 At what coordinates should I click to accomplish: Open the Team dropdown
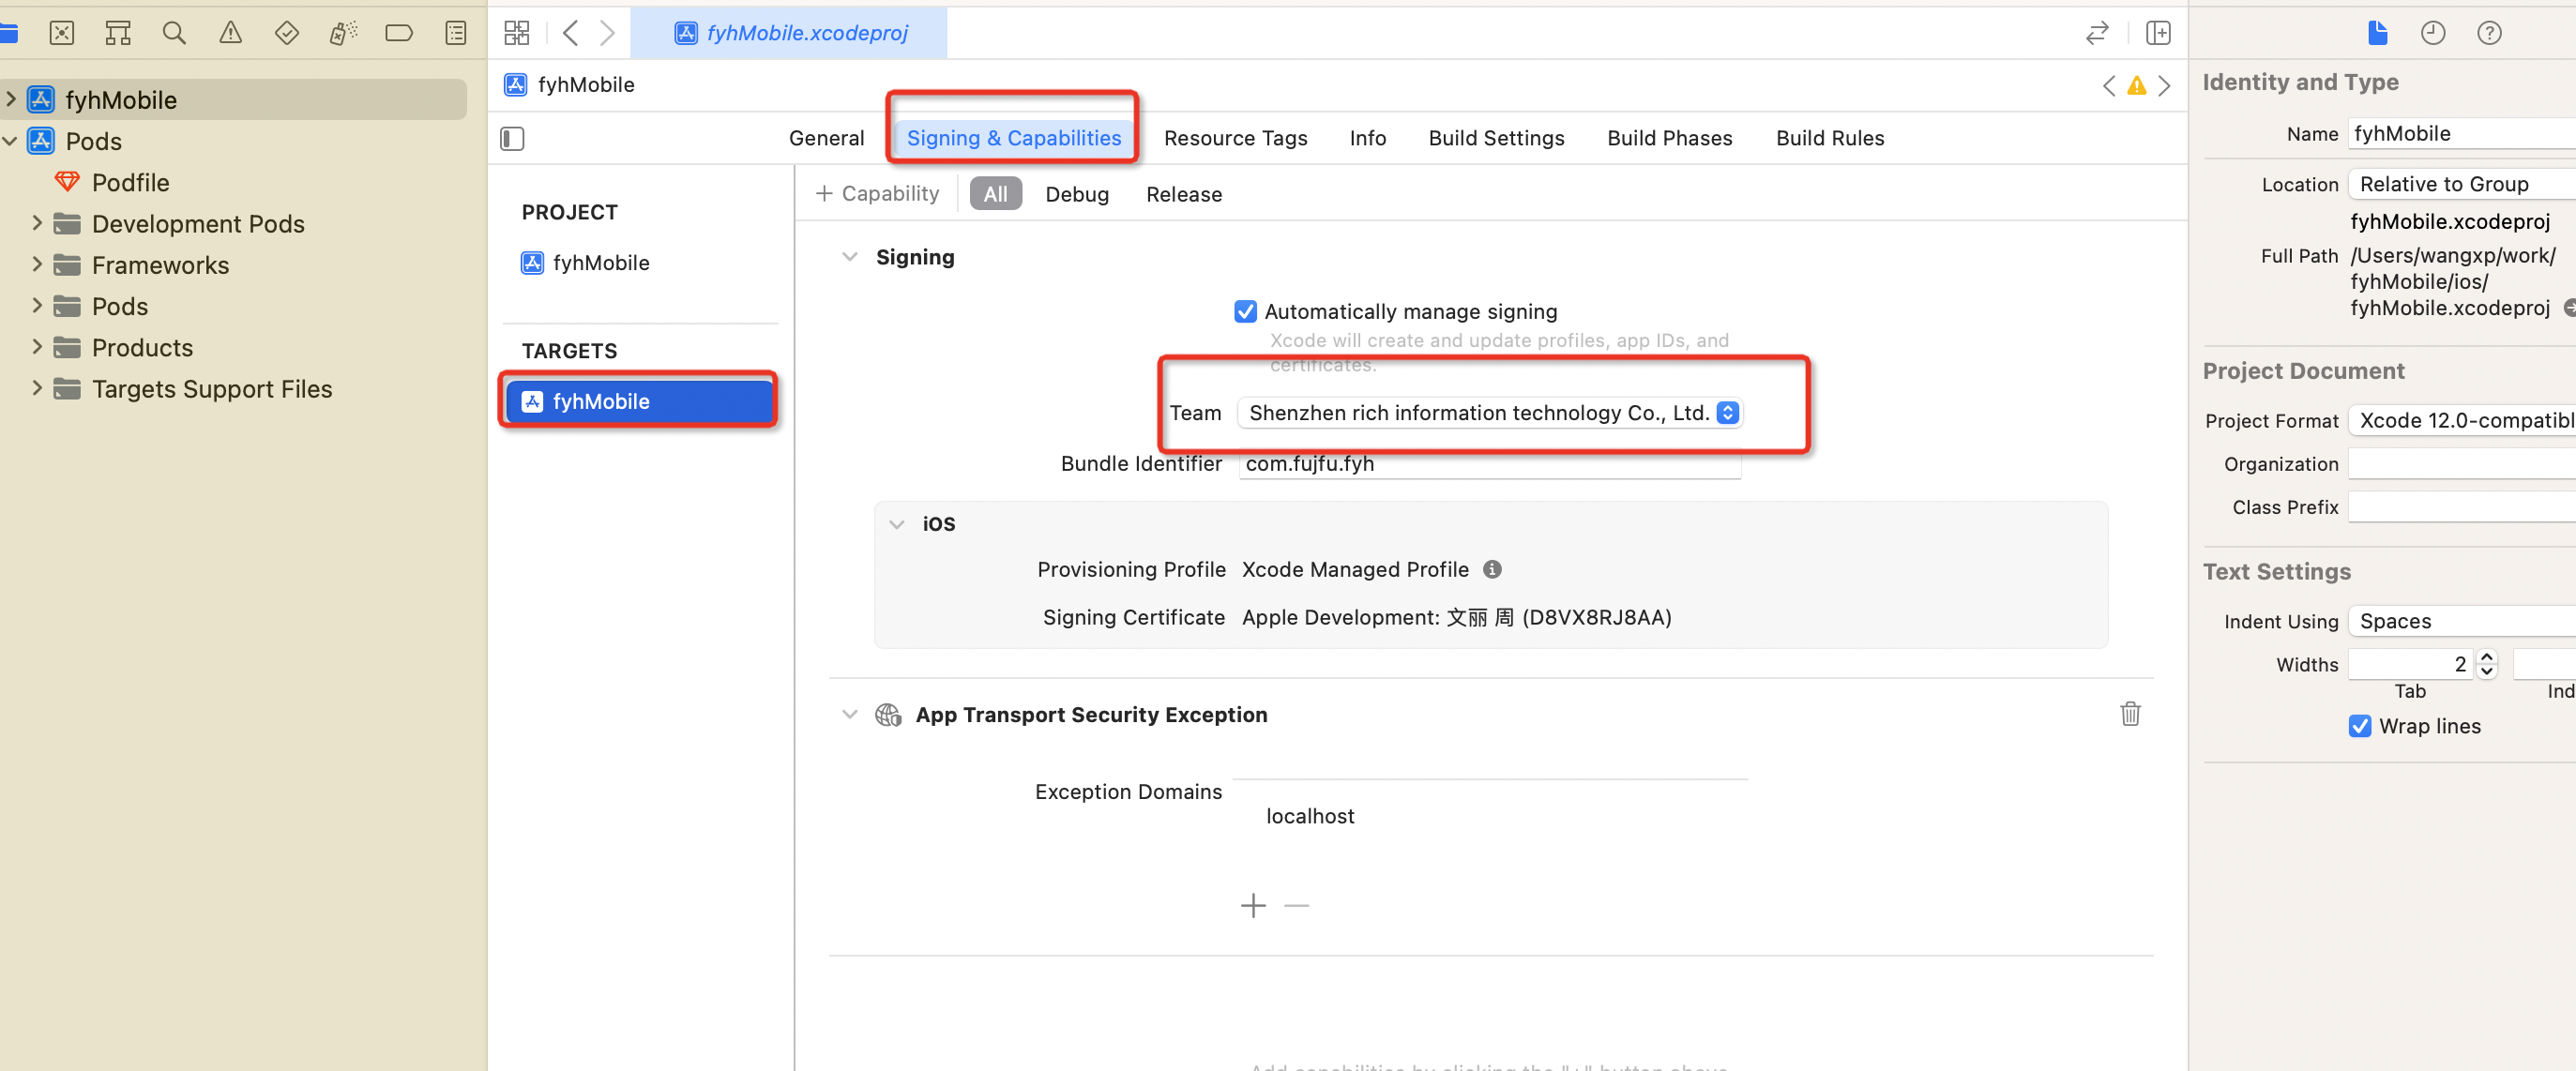tap(1490, 412)
